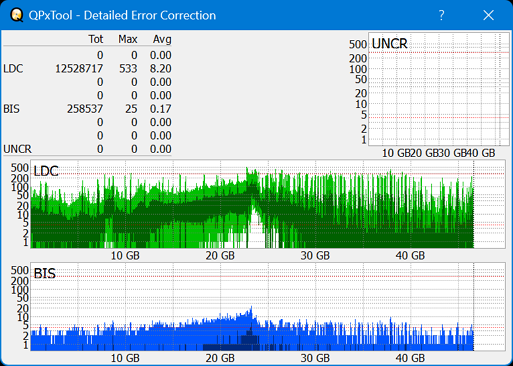
Task: Click the LDC row label in table
Action: tap(13, 69)
